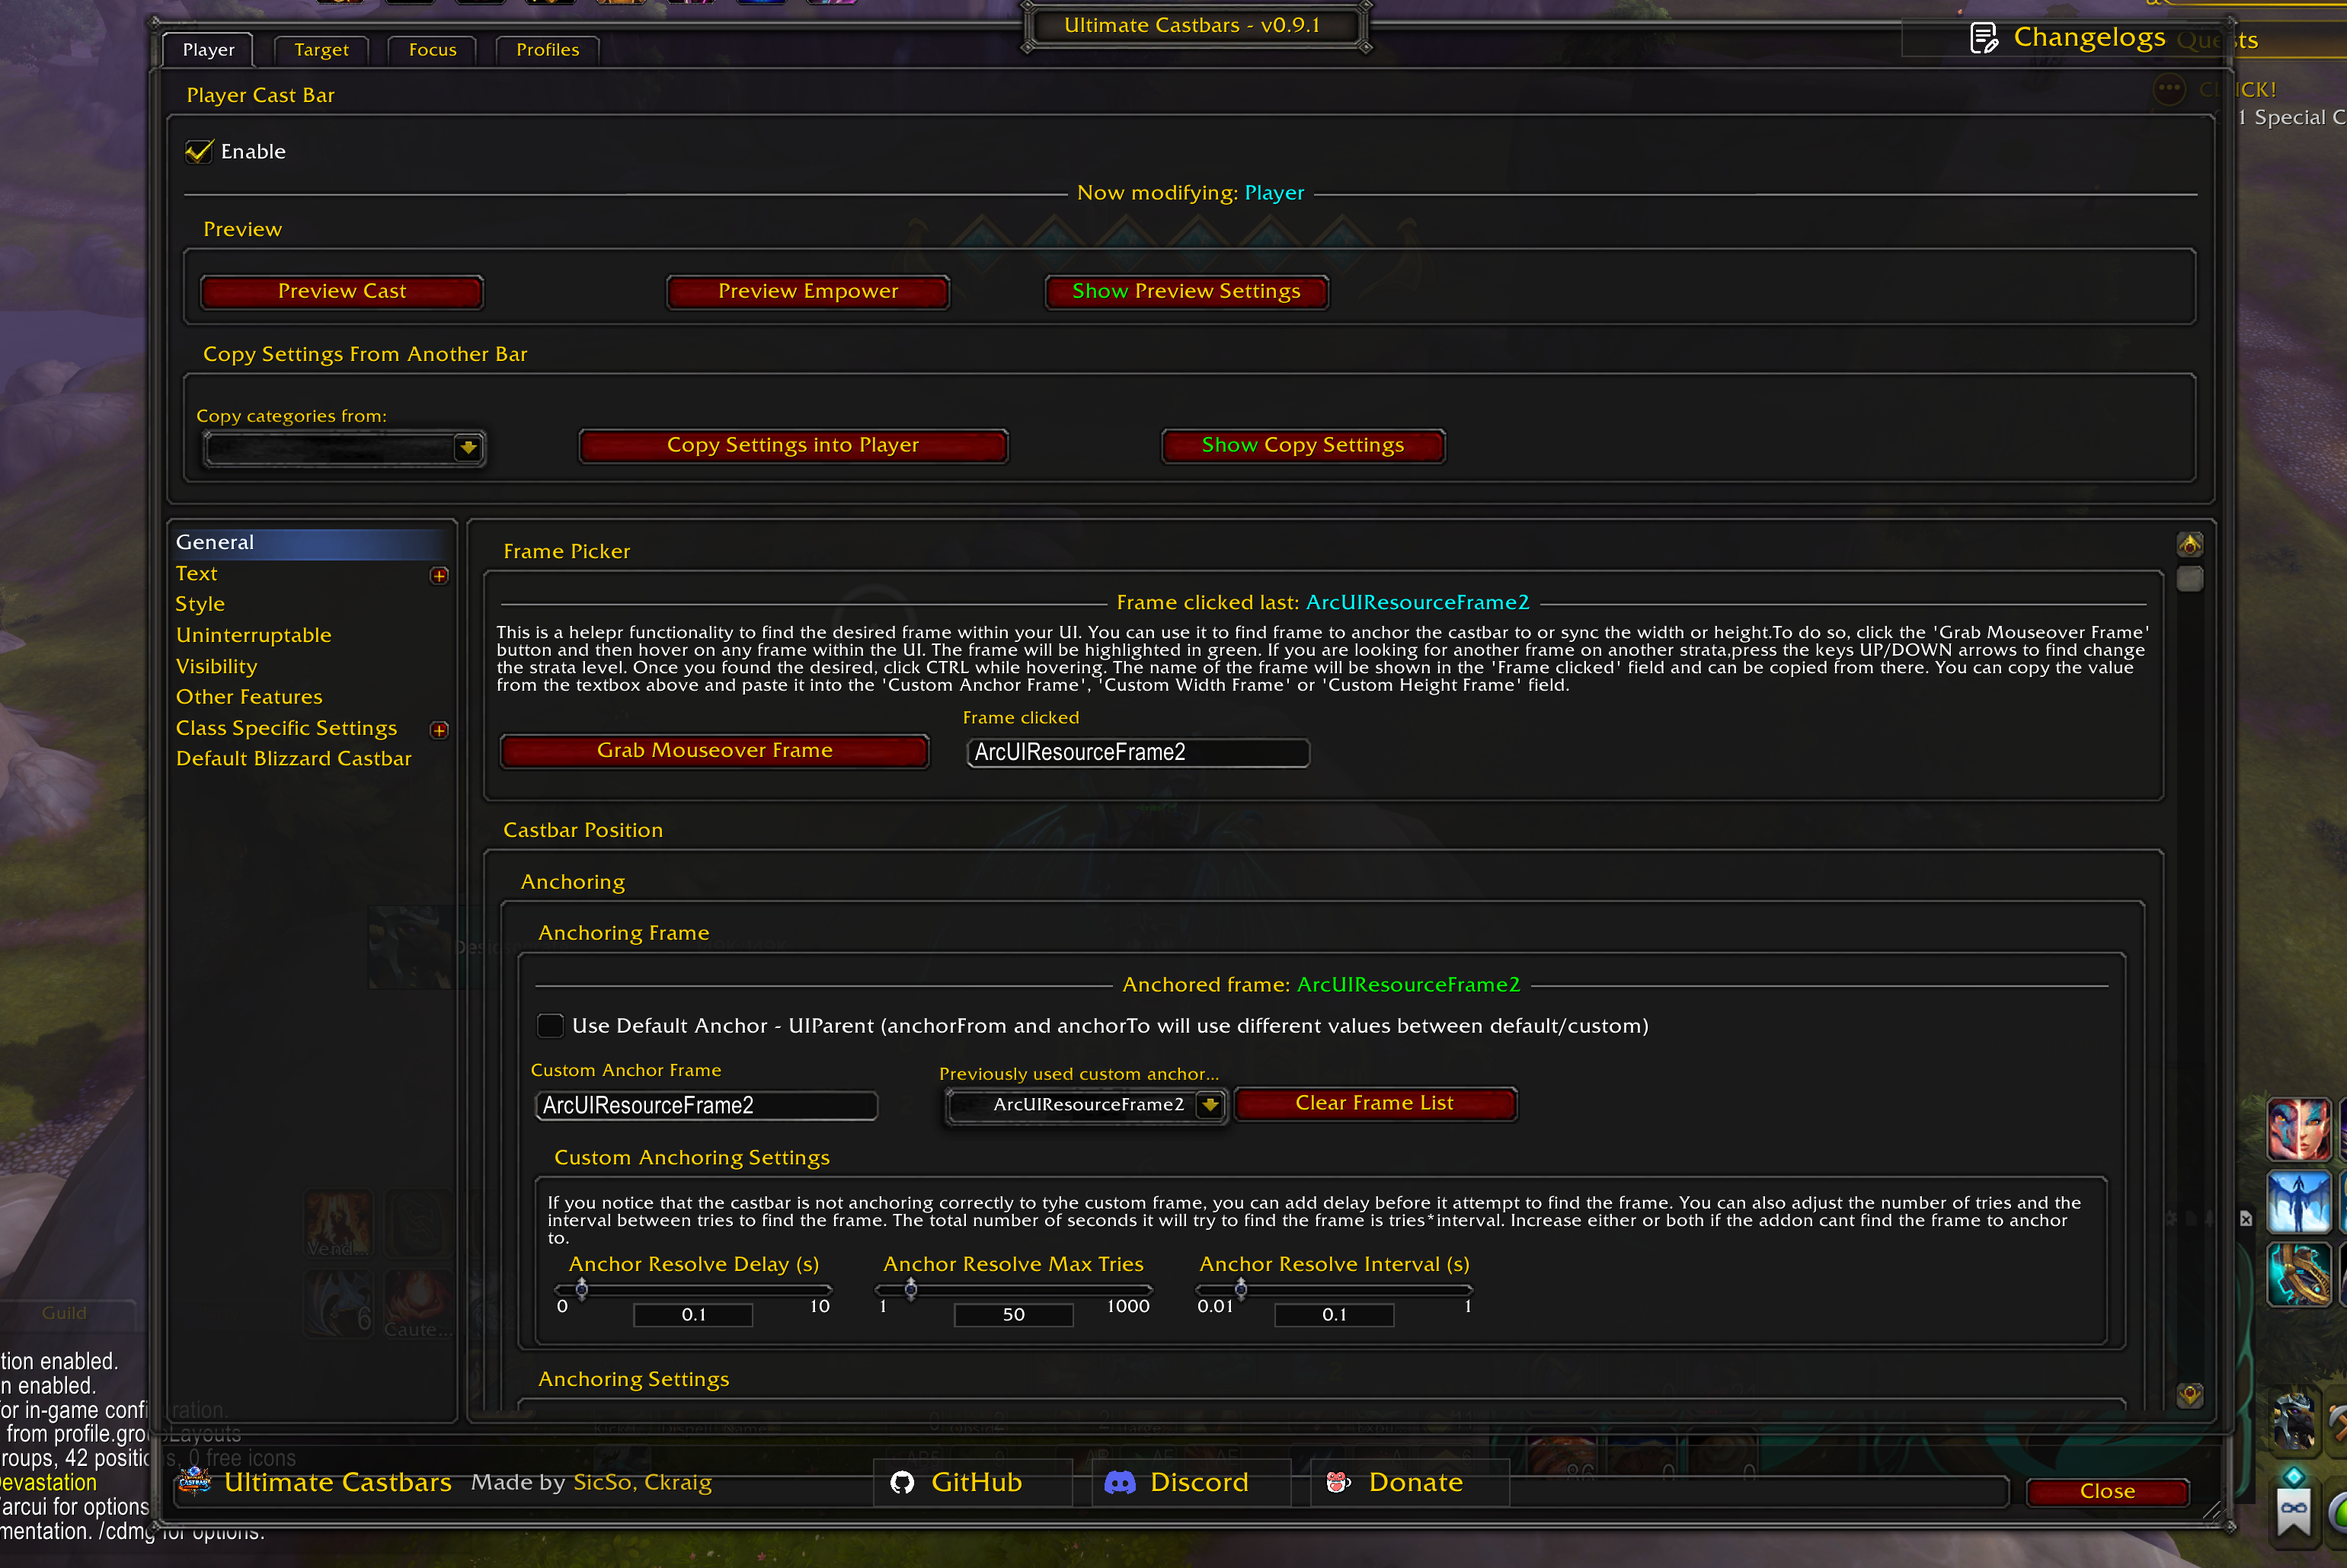Click the Copy Settings into Player button
The width and height of the screenshot is (2347, 1568).
[793, 446]
